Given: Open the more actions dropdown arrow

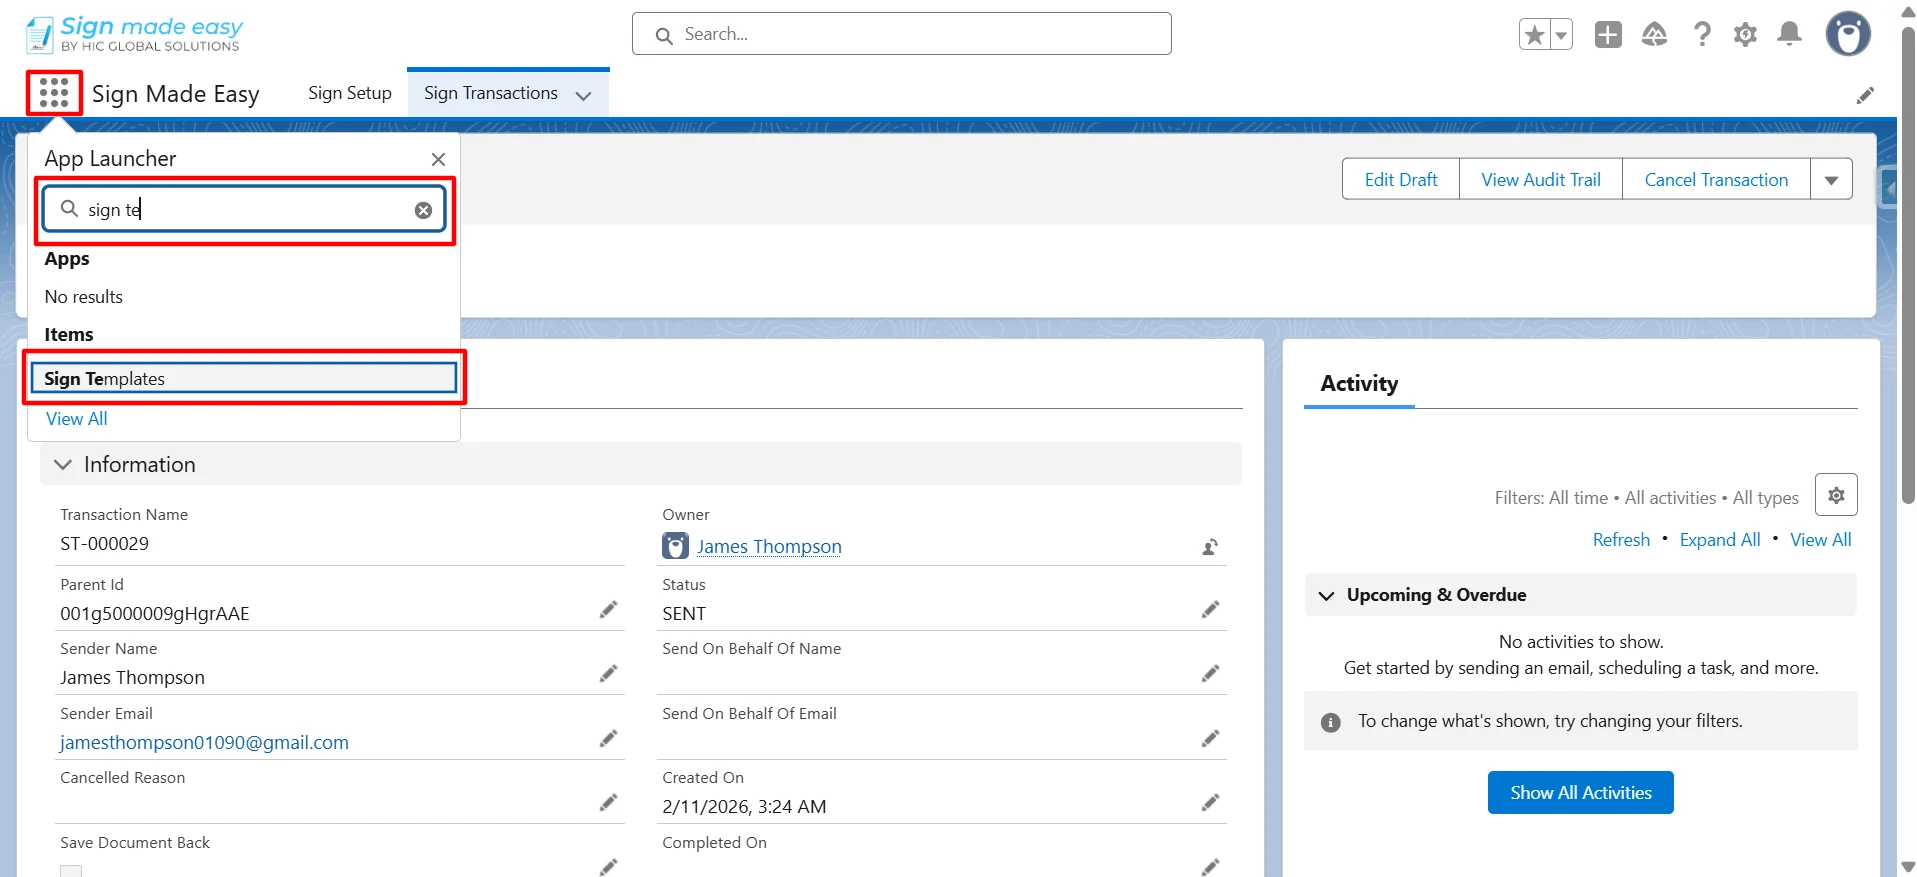Looking at the screenshot, I should coord(1832,180).
